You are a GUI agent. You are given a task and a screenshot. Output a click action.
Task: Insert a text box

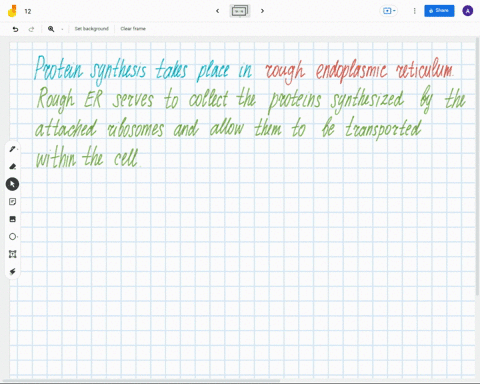(12, 254)
